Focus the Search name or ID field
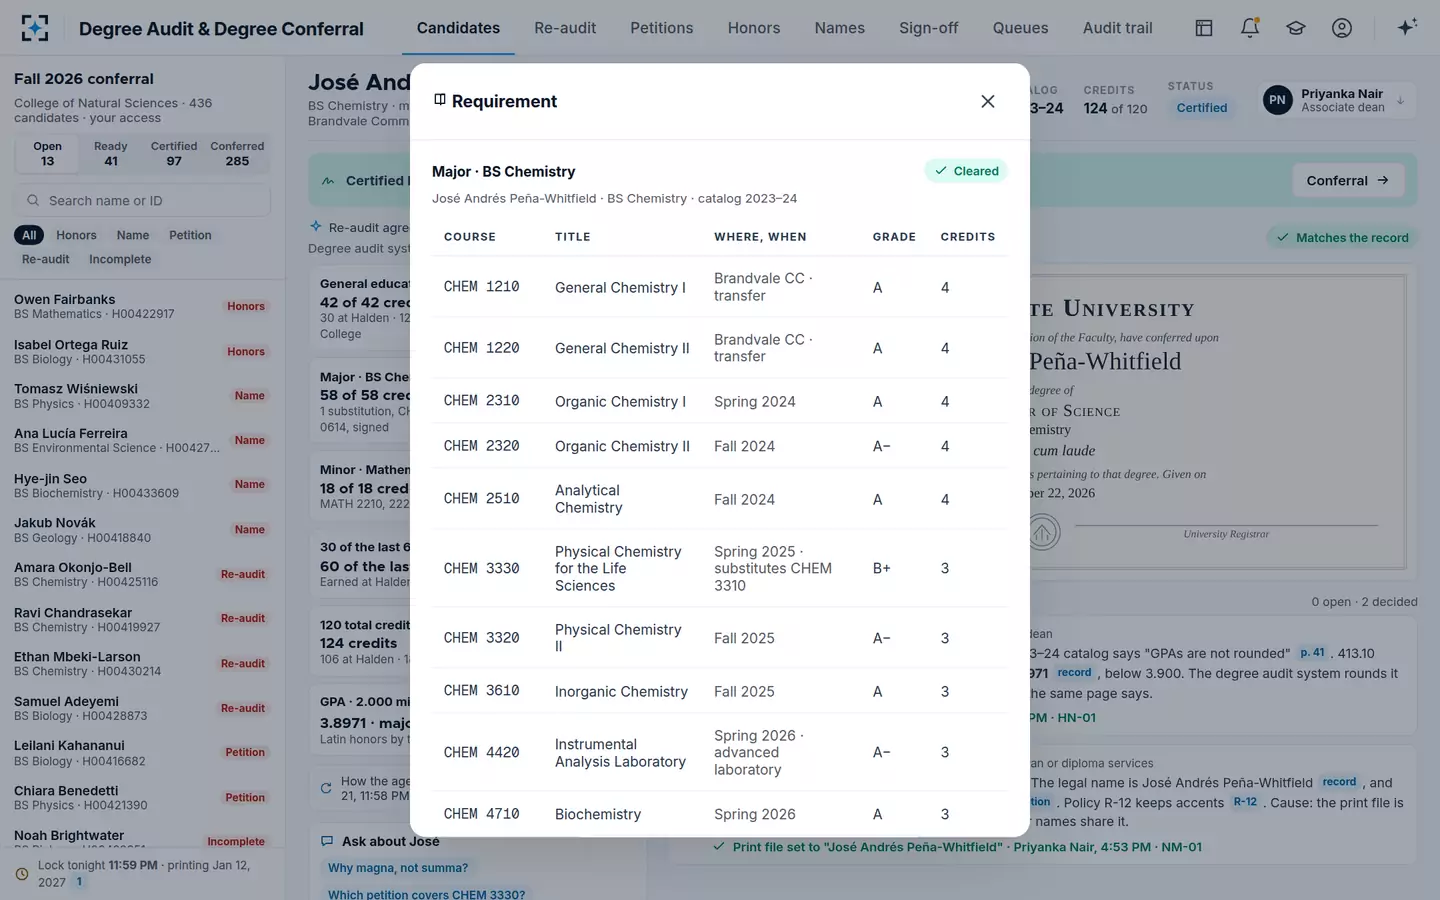The image size is (1440, 900). (142, 200)
